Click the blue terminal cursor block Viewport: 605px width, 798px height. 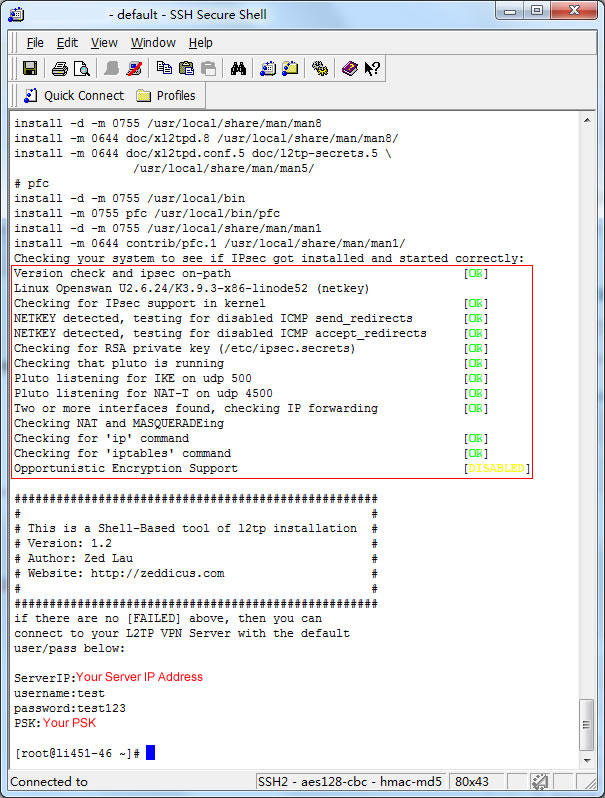tap(150, 753)
